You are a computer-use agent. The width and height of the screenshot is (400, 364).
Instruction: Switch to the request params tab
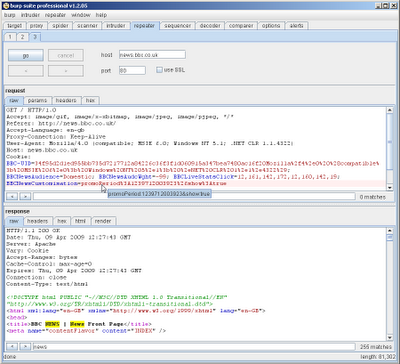[x=37, y=100]
